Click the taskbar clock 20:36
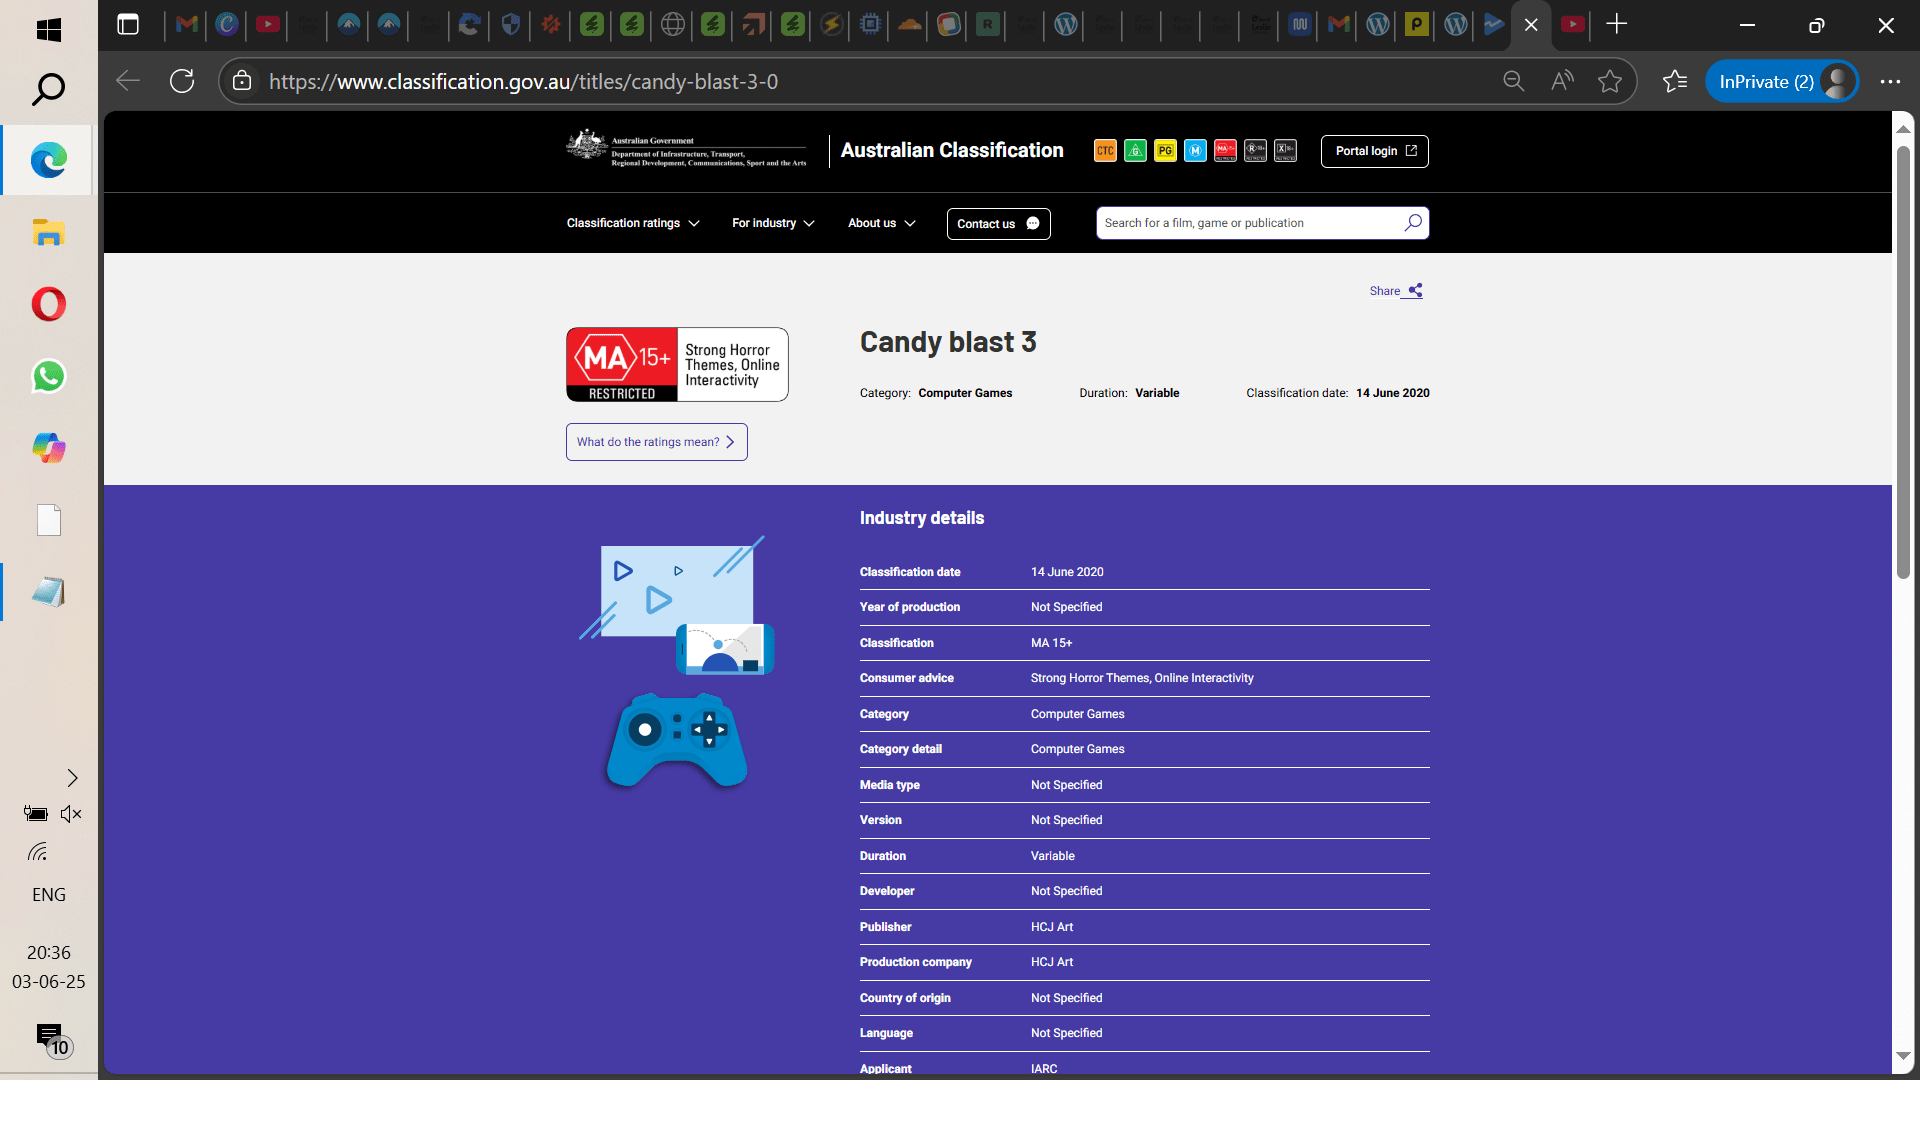This screenshot has height=1132, width=1920. click(x=48, y=953)
